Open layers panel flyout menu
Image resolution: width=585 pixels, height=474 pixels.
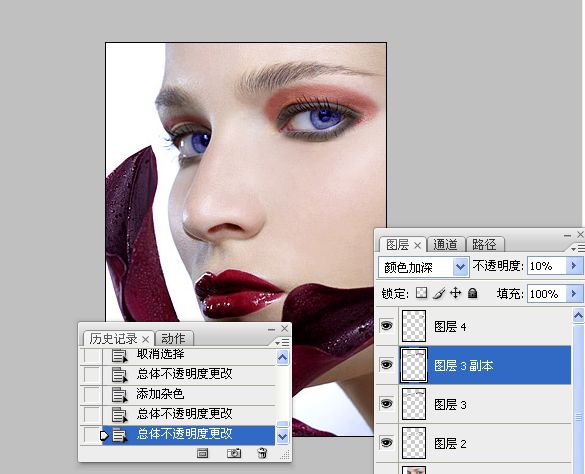578,248
